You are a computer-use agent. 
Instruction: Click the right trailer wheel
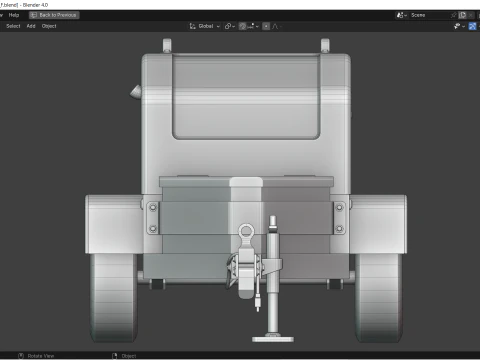tap(379, 298)
